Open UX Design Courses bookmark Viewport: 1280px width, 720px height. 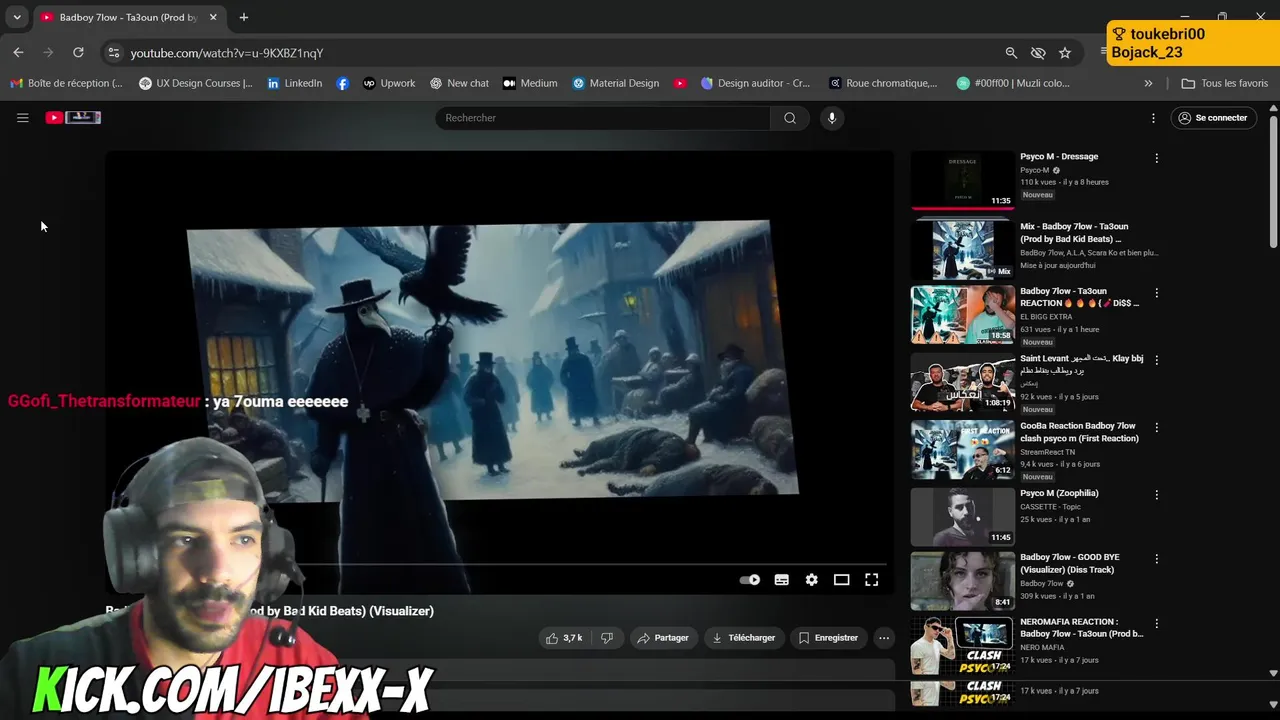tap(196, 83)
